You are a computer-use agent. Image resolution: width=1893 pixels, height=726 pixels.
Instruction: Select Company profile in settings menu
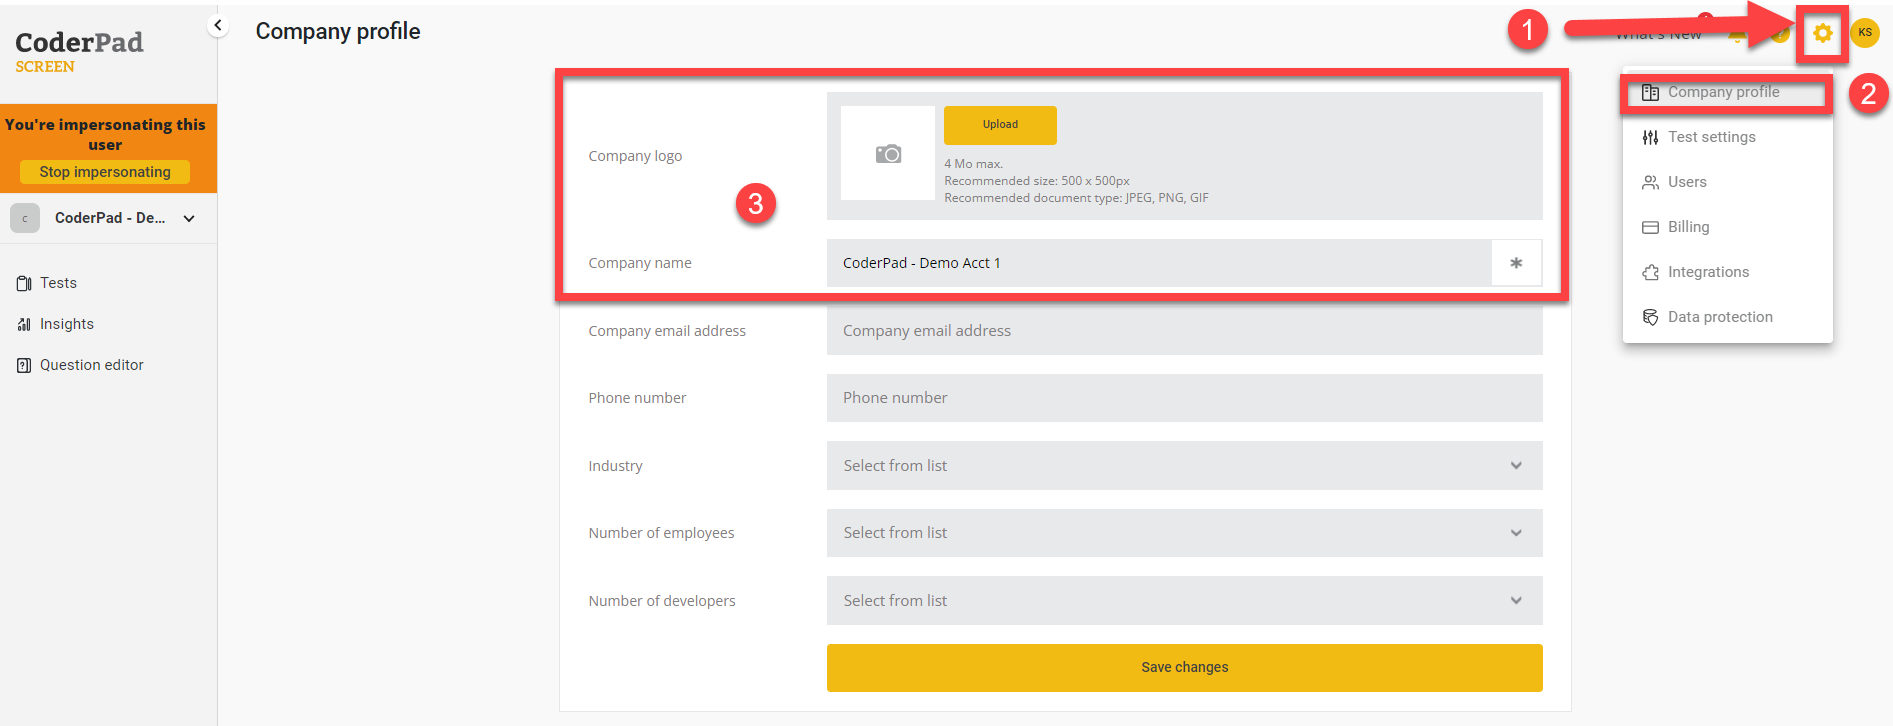click(x=1723, y=92)
